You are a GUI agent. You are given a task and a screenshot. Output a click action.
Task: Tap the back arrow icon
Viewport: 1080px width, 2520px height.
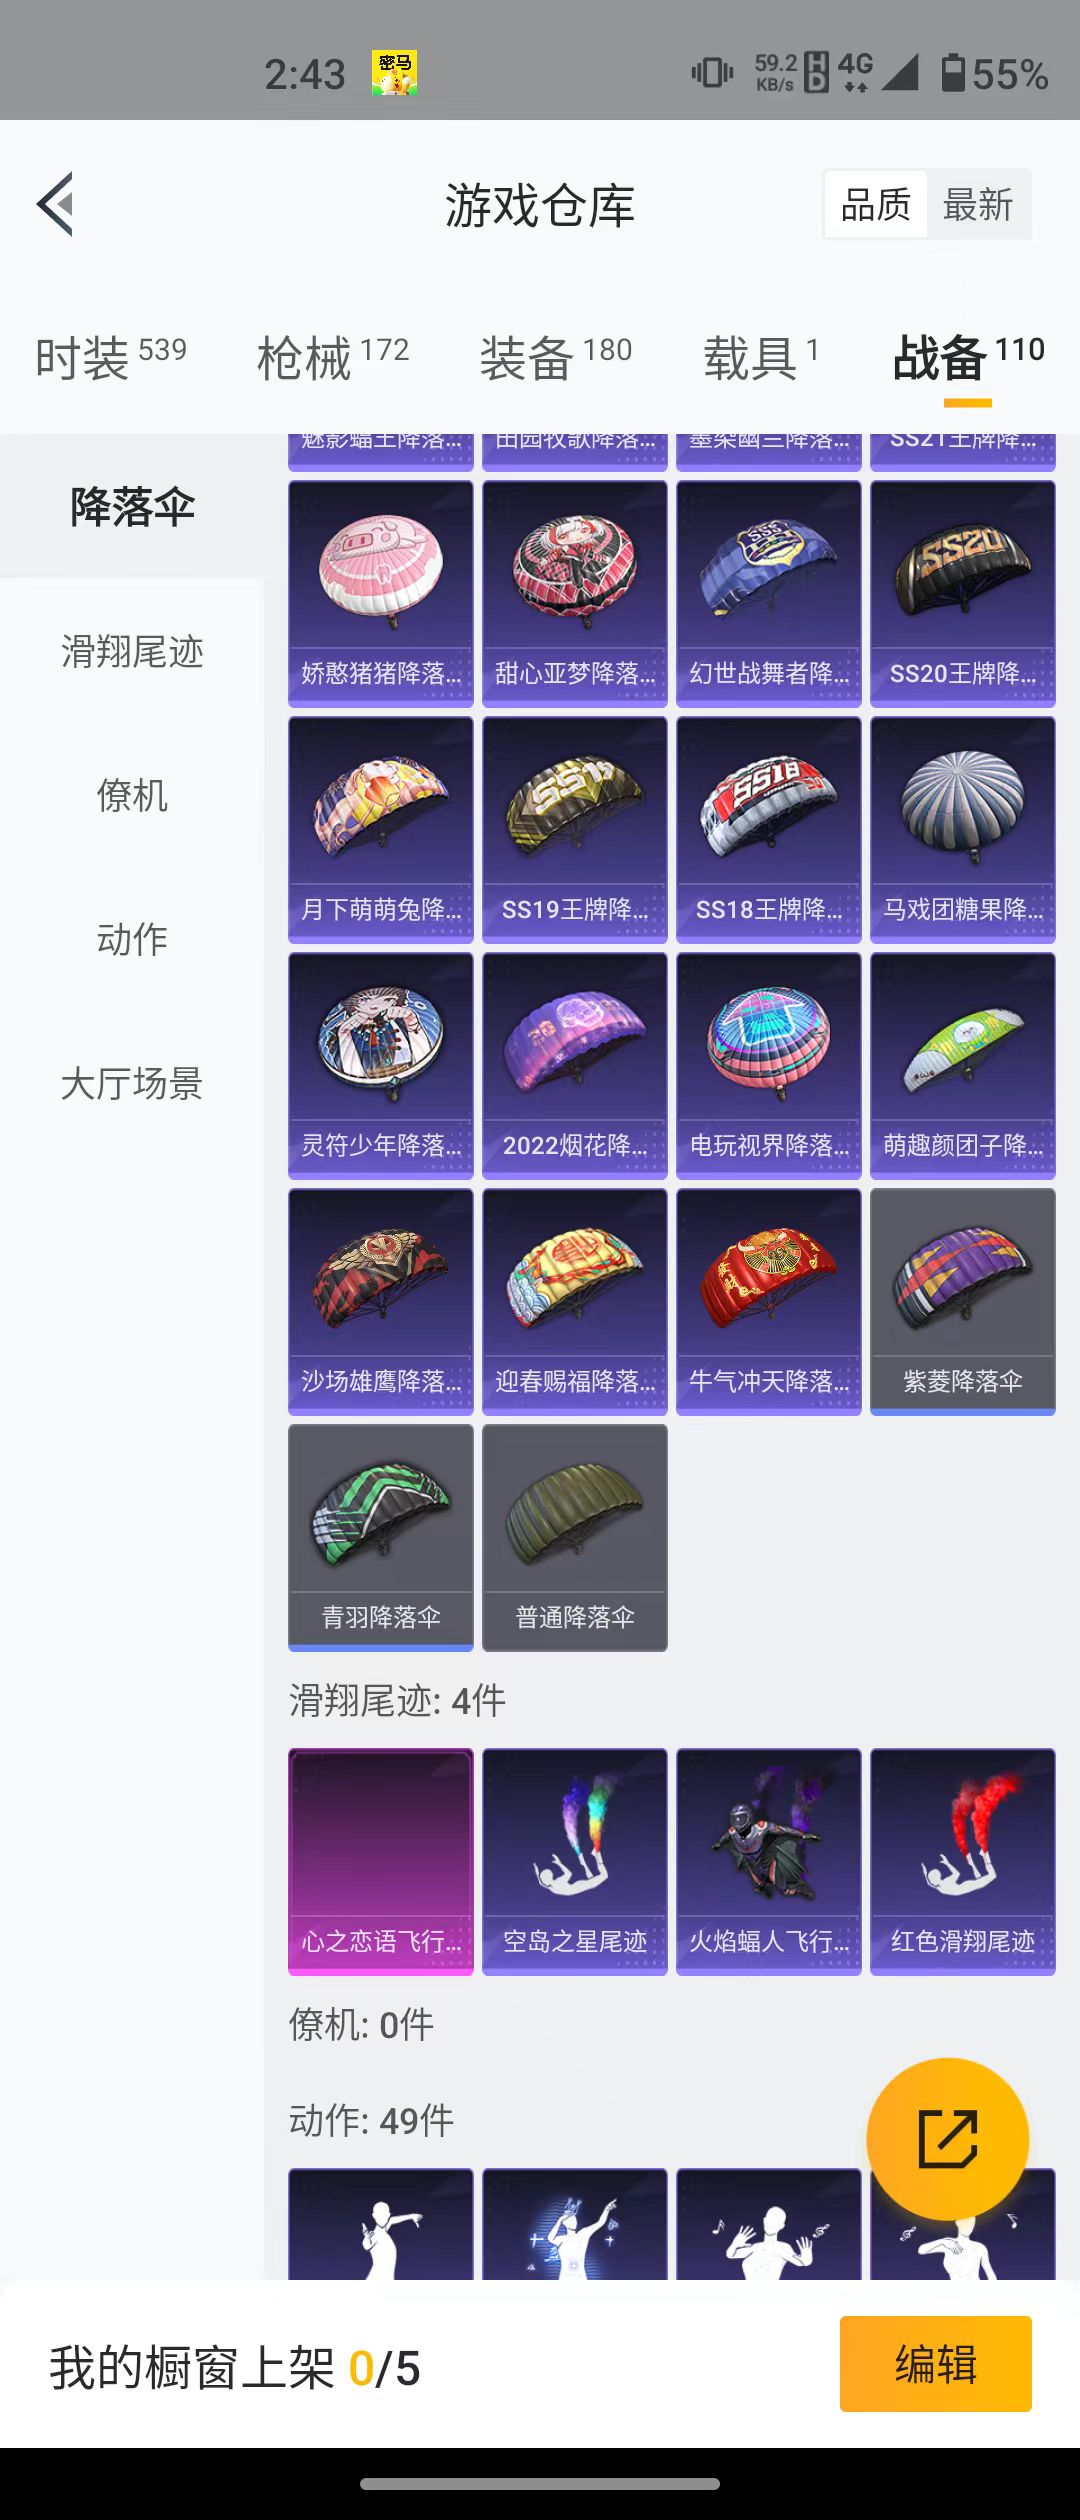[x=55, y=204]
